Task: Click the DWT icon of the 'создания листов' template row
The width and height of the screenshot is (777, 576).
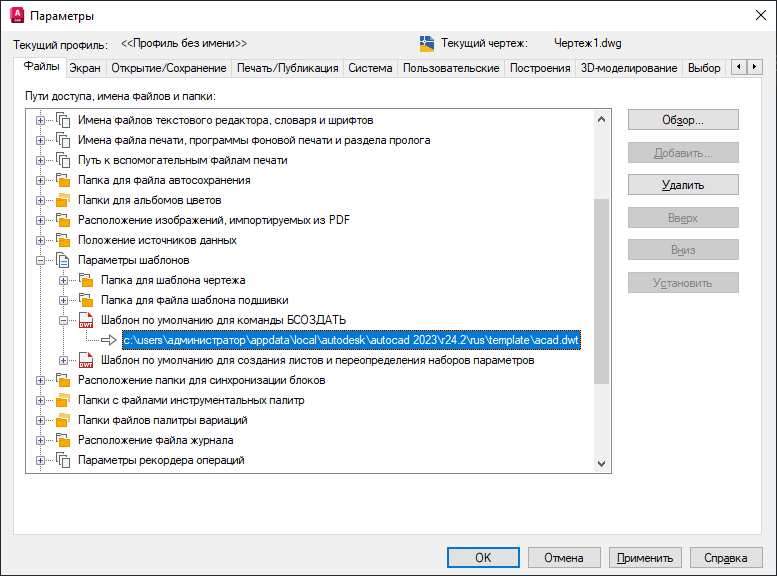Action: [86, 360]
